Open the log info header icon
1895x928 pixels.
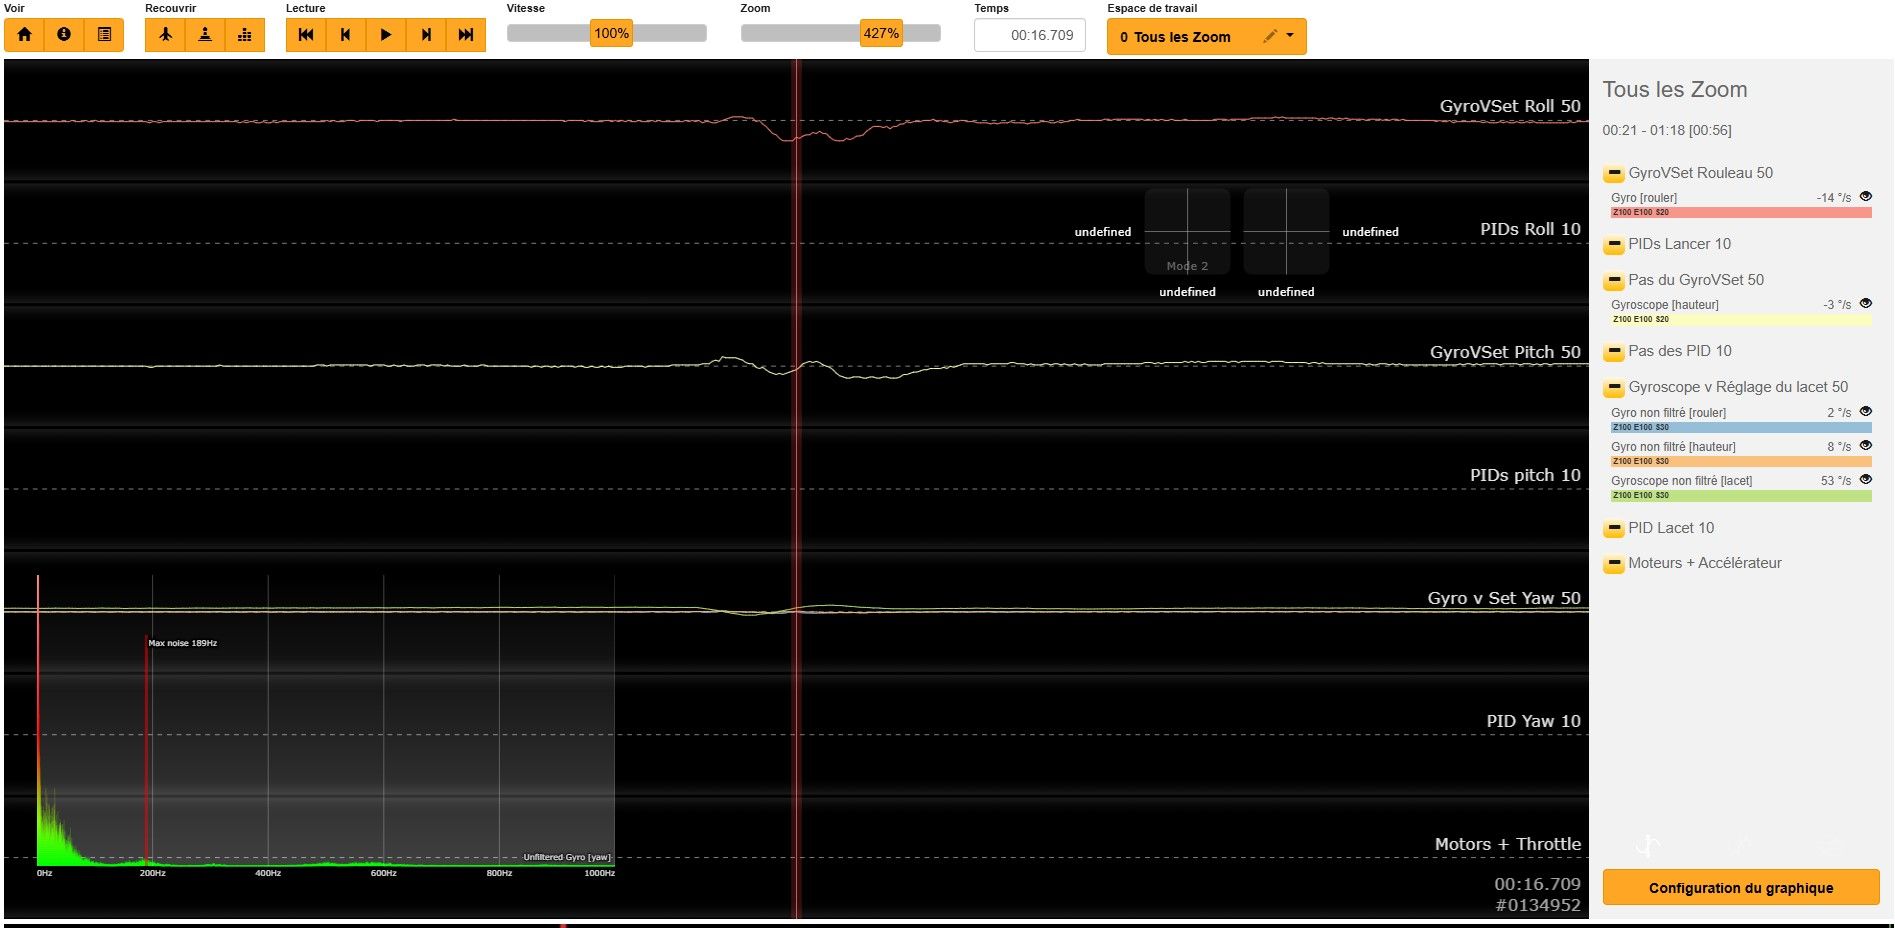pyautogui.click(x=64, y=35)
